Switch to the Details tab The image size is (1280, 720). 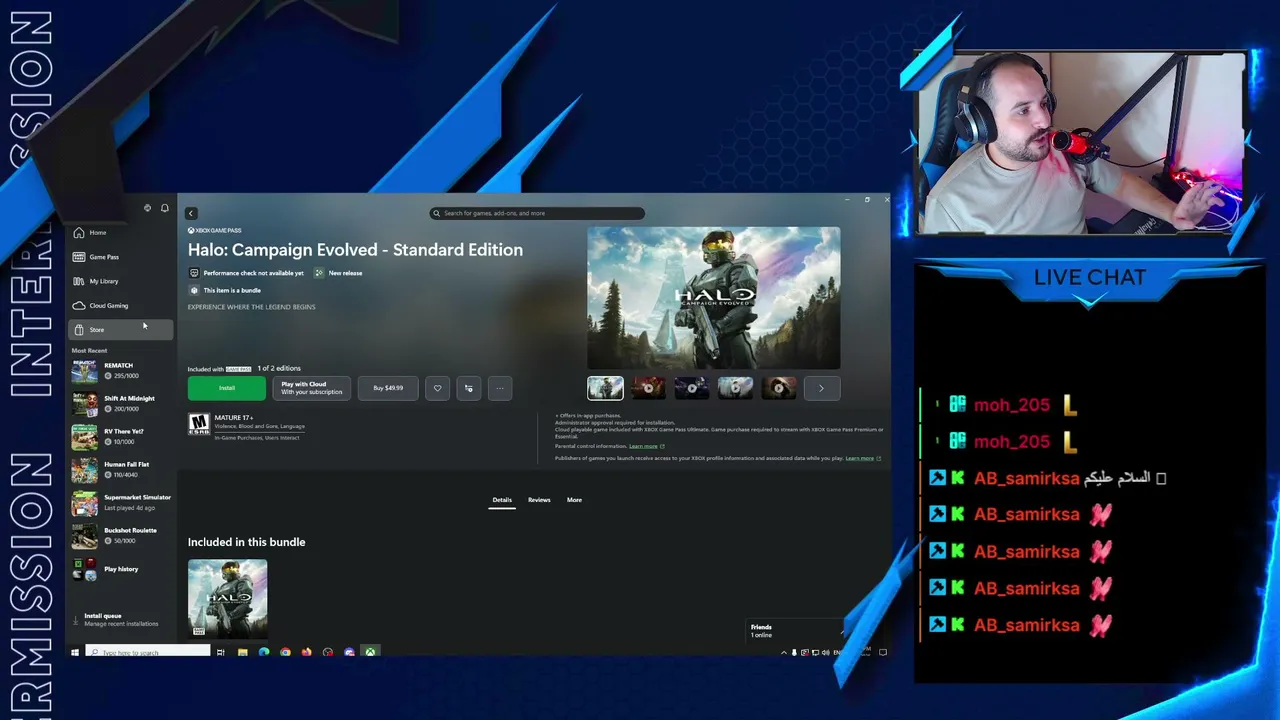click(502, 500)
